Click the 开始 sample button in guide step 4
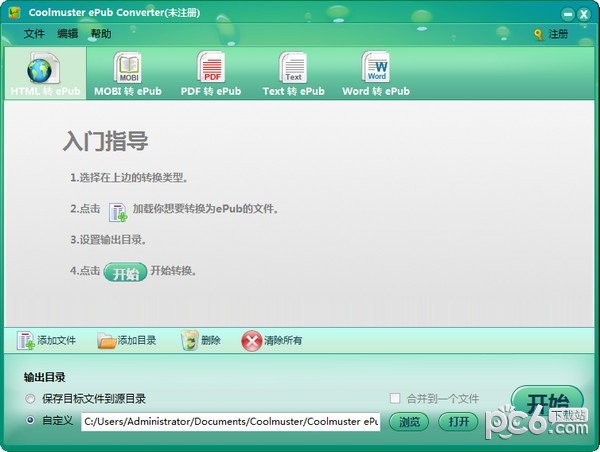 pyautogui.click(x=125, y=272)
